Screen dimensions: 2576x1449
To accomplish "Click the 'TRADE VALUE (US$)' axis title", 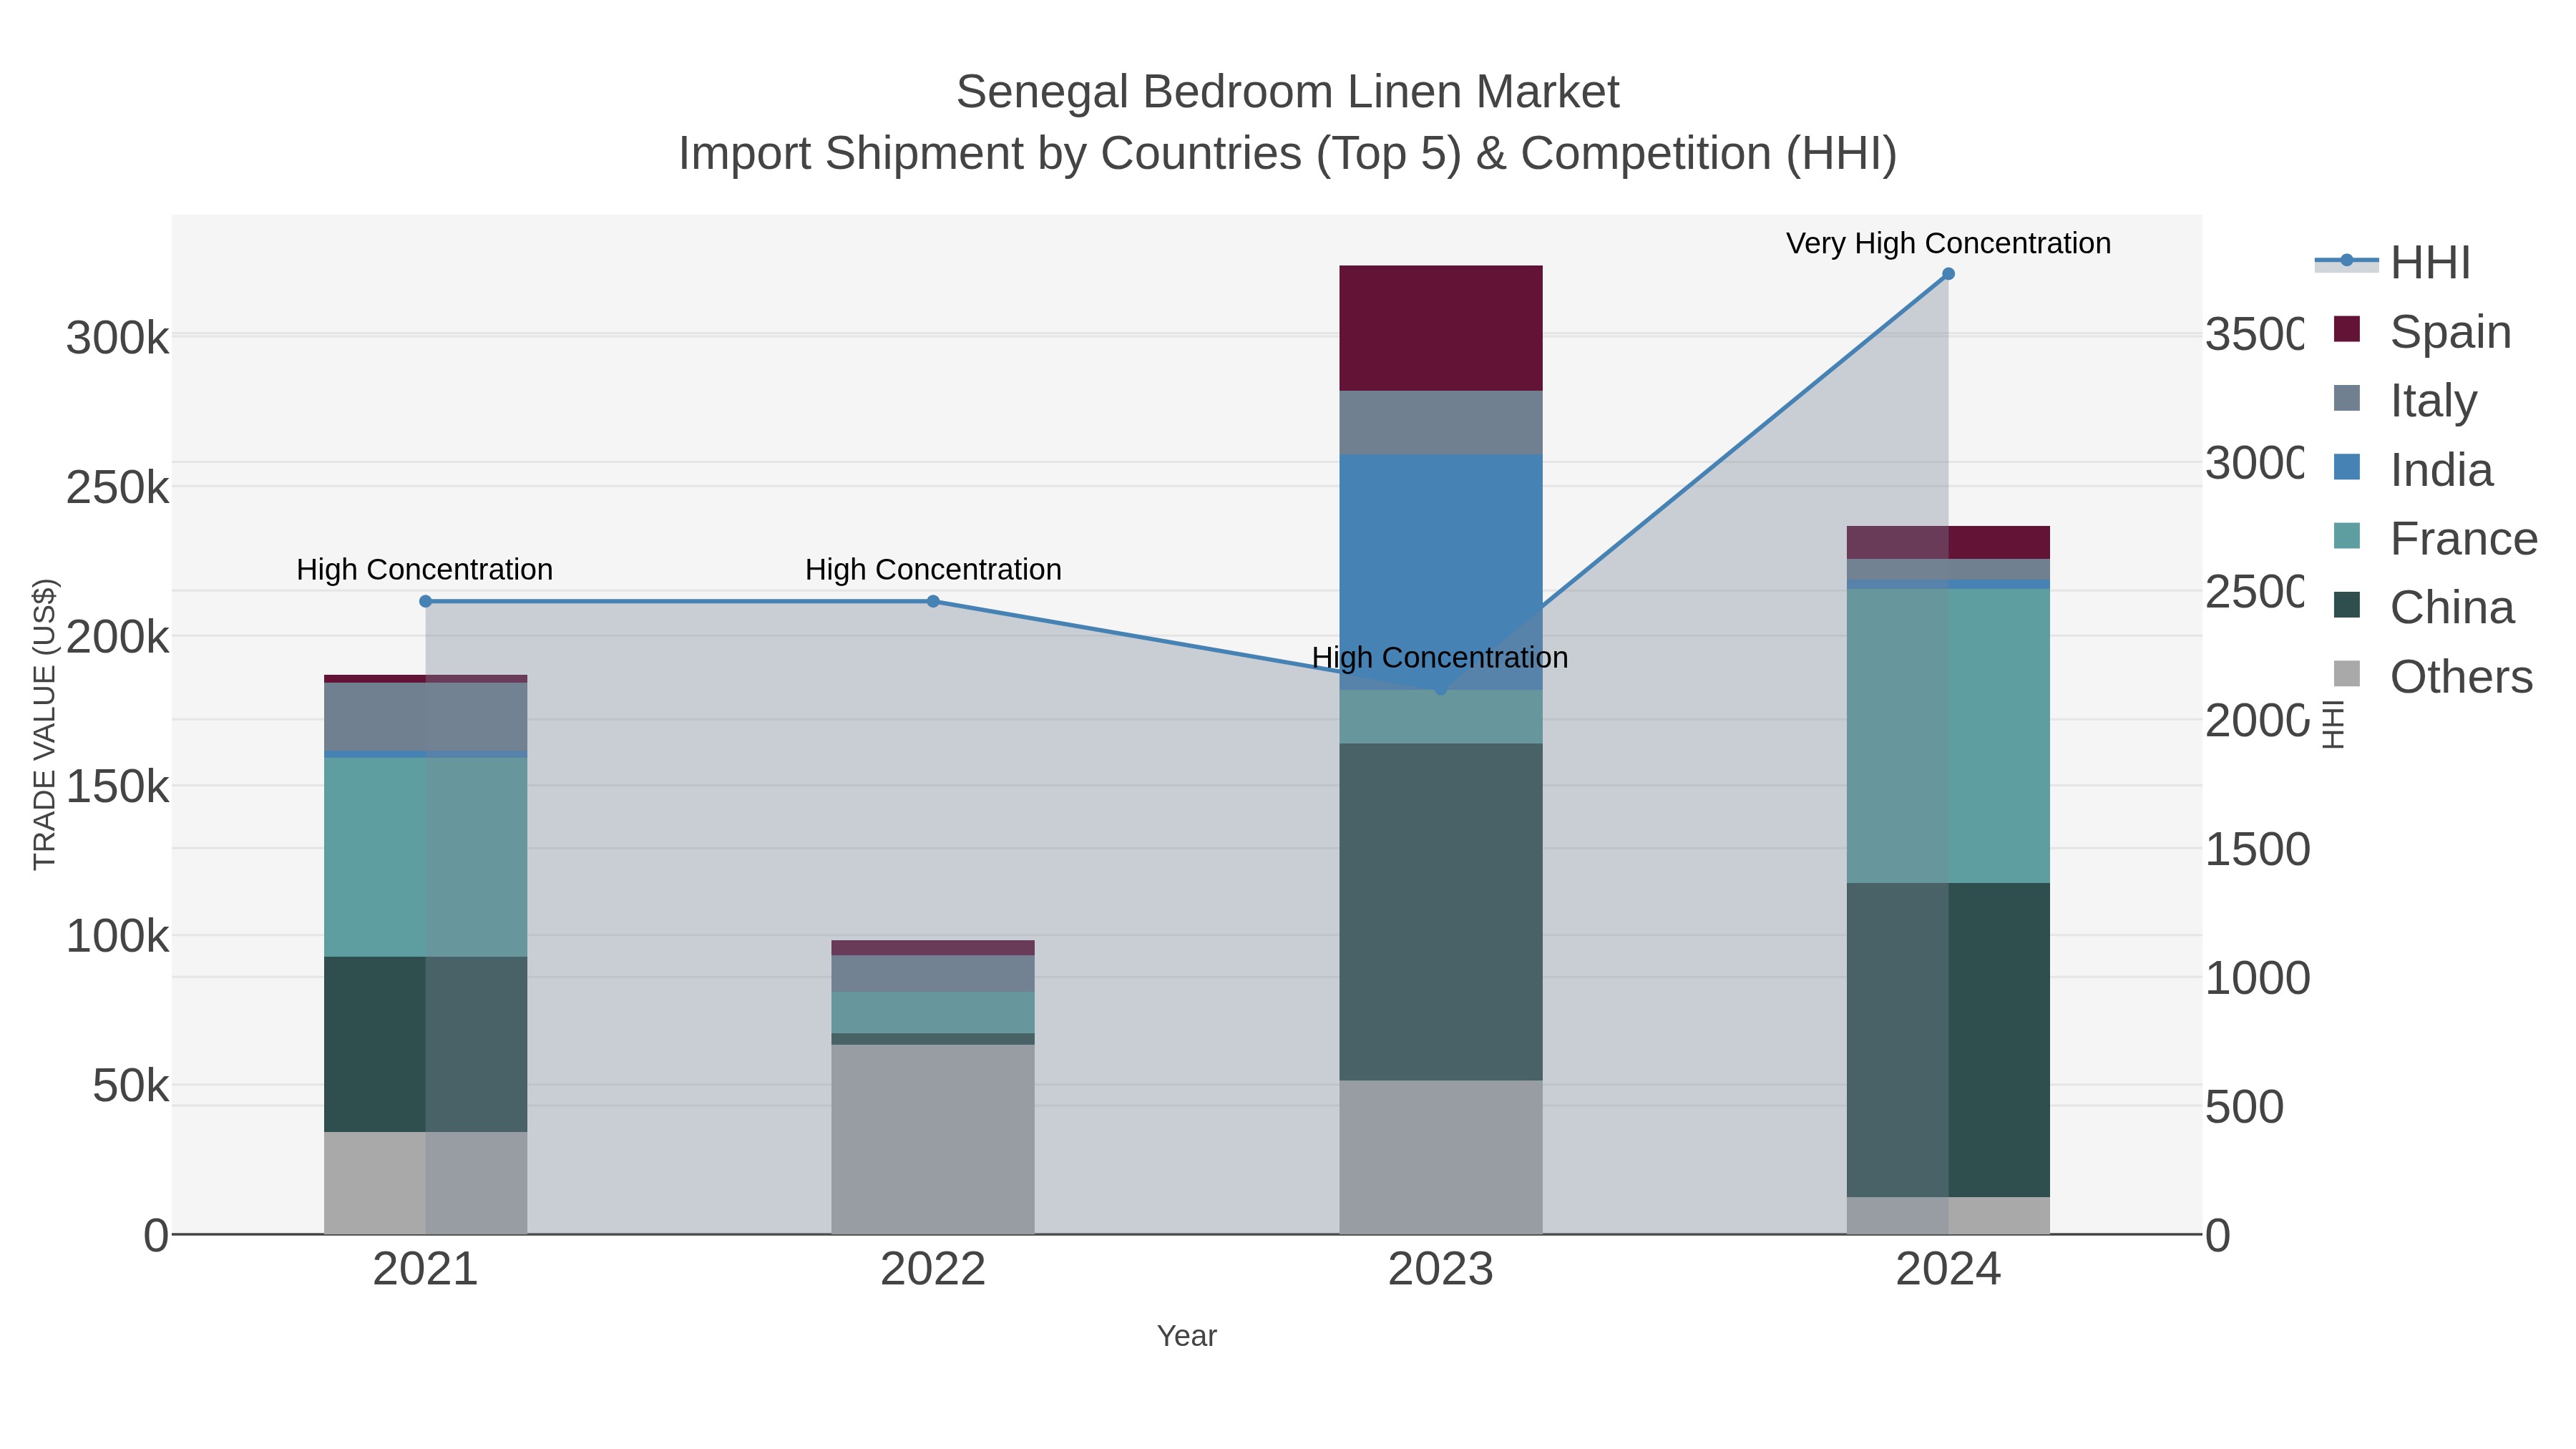I will (44, 724).
